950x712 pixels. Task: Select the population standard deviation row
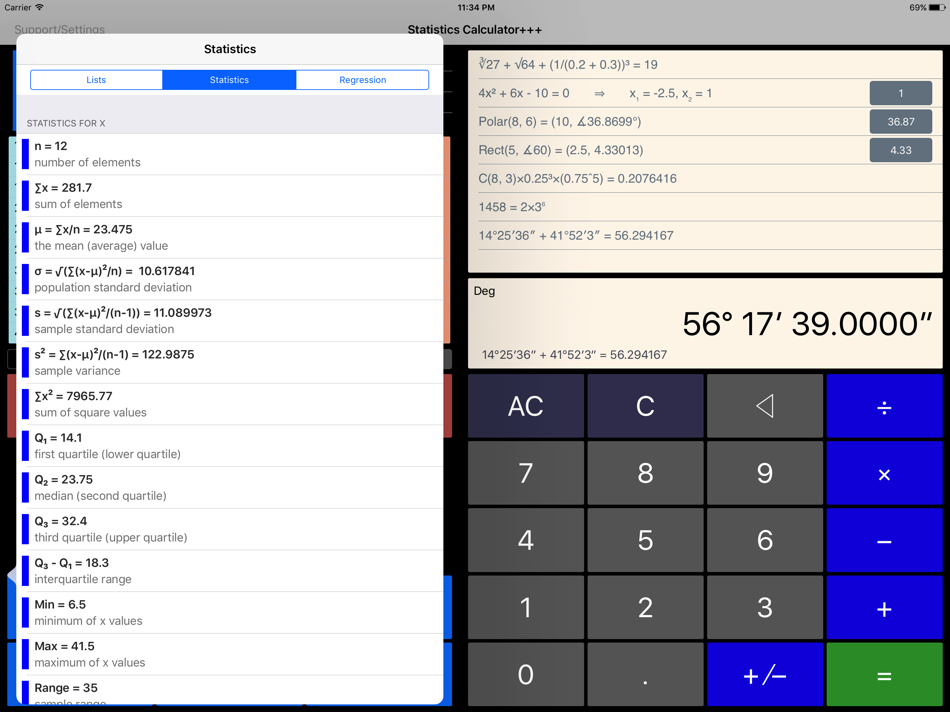tap(230, 279)
